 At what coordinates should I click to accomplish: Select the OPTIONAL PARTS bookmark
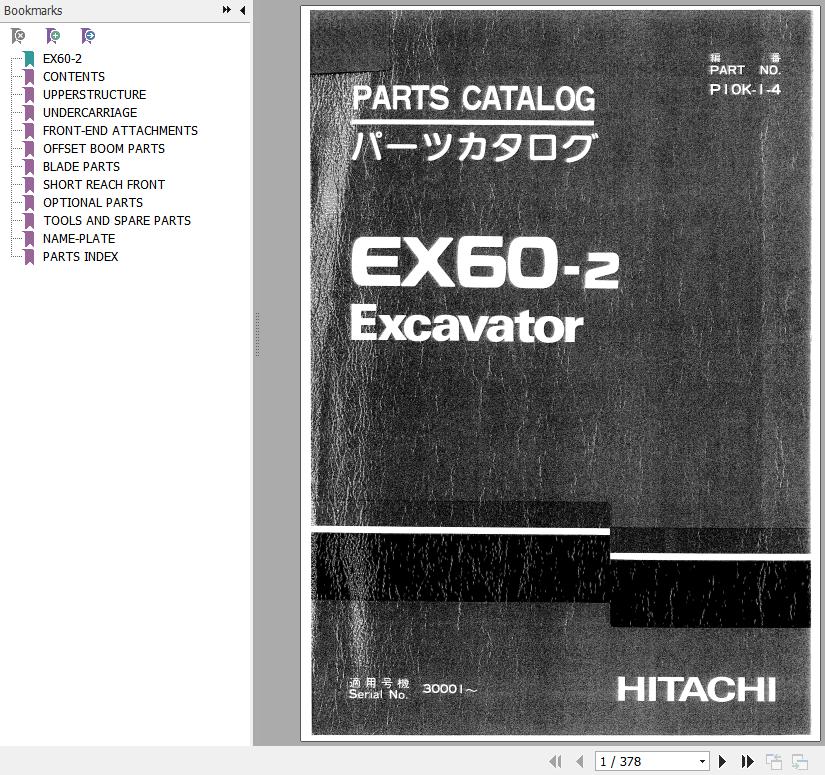93,203
